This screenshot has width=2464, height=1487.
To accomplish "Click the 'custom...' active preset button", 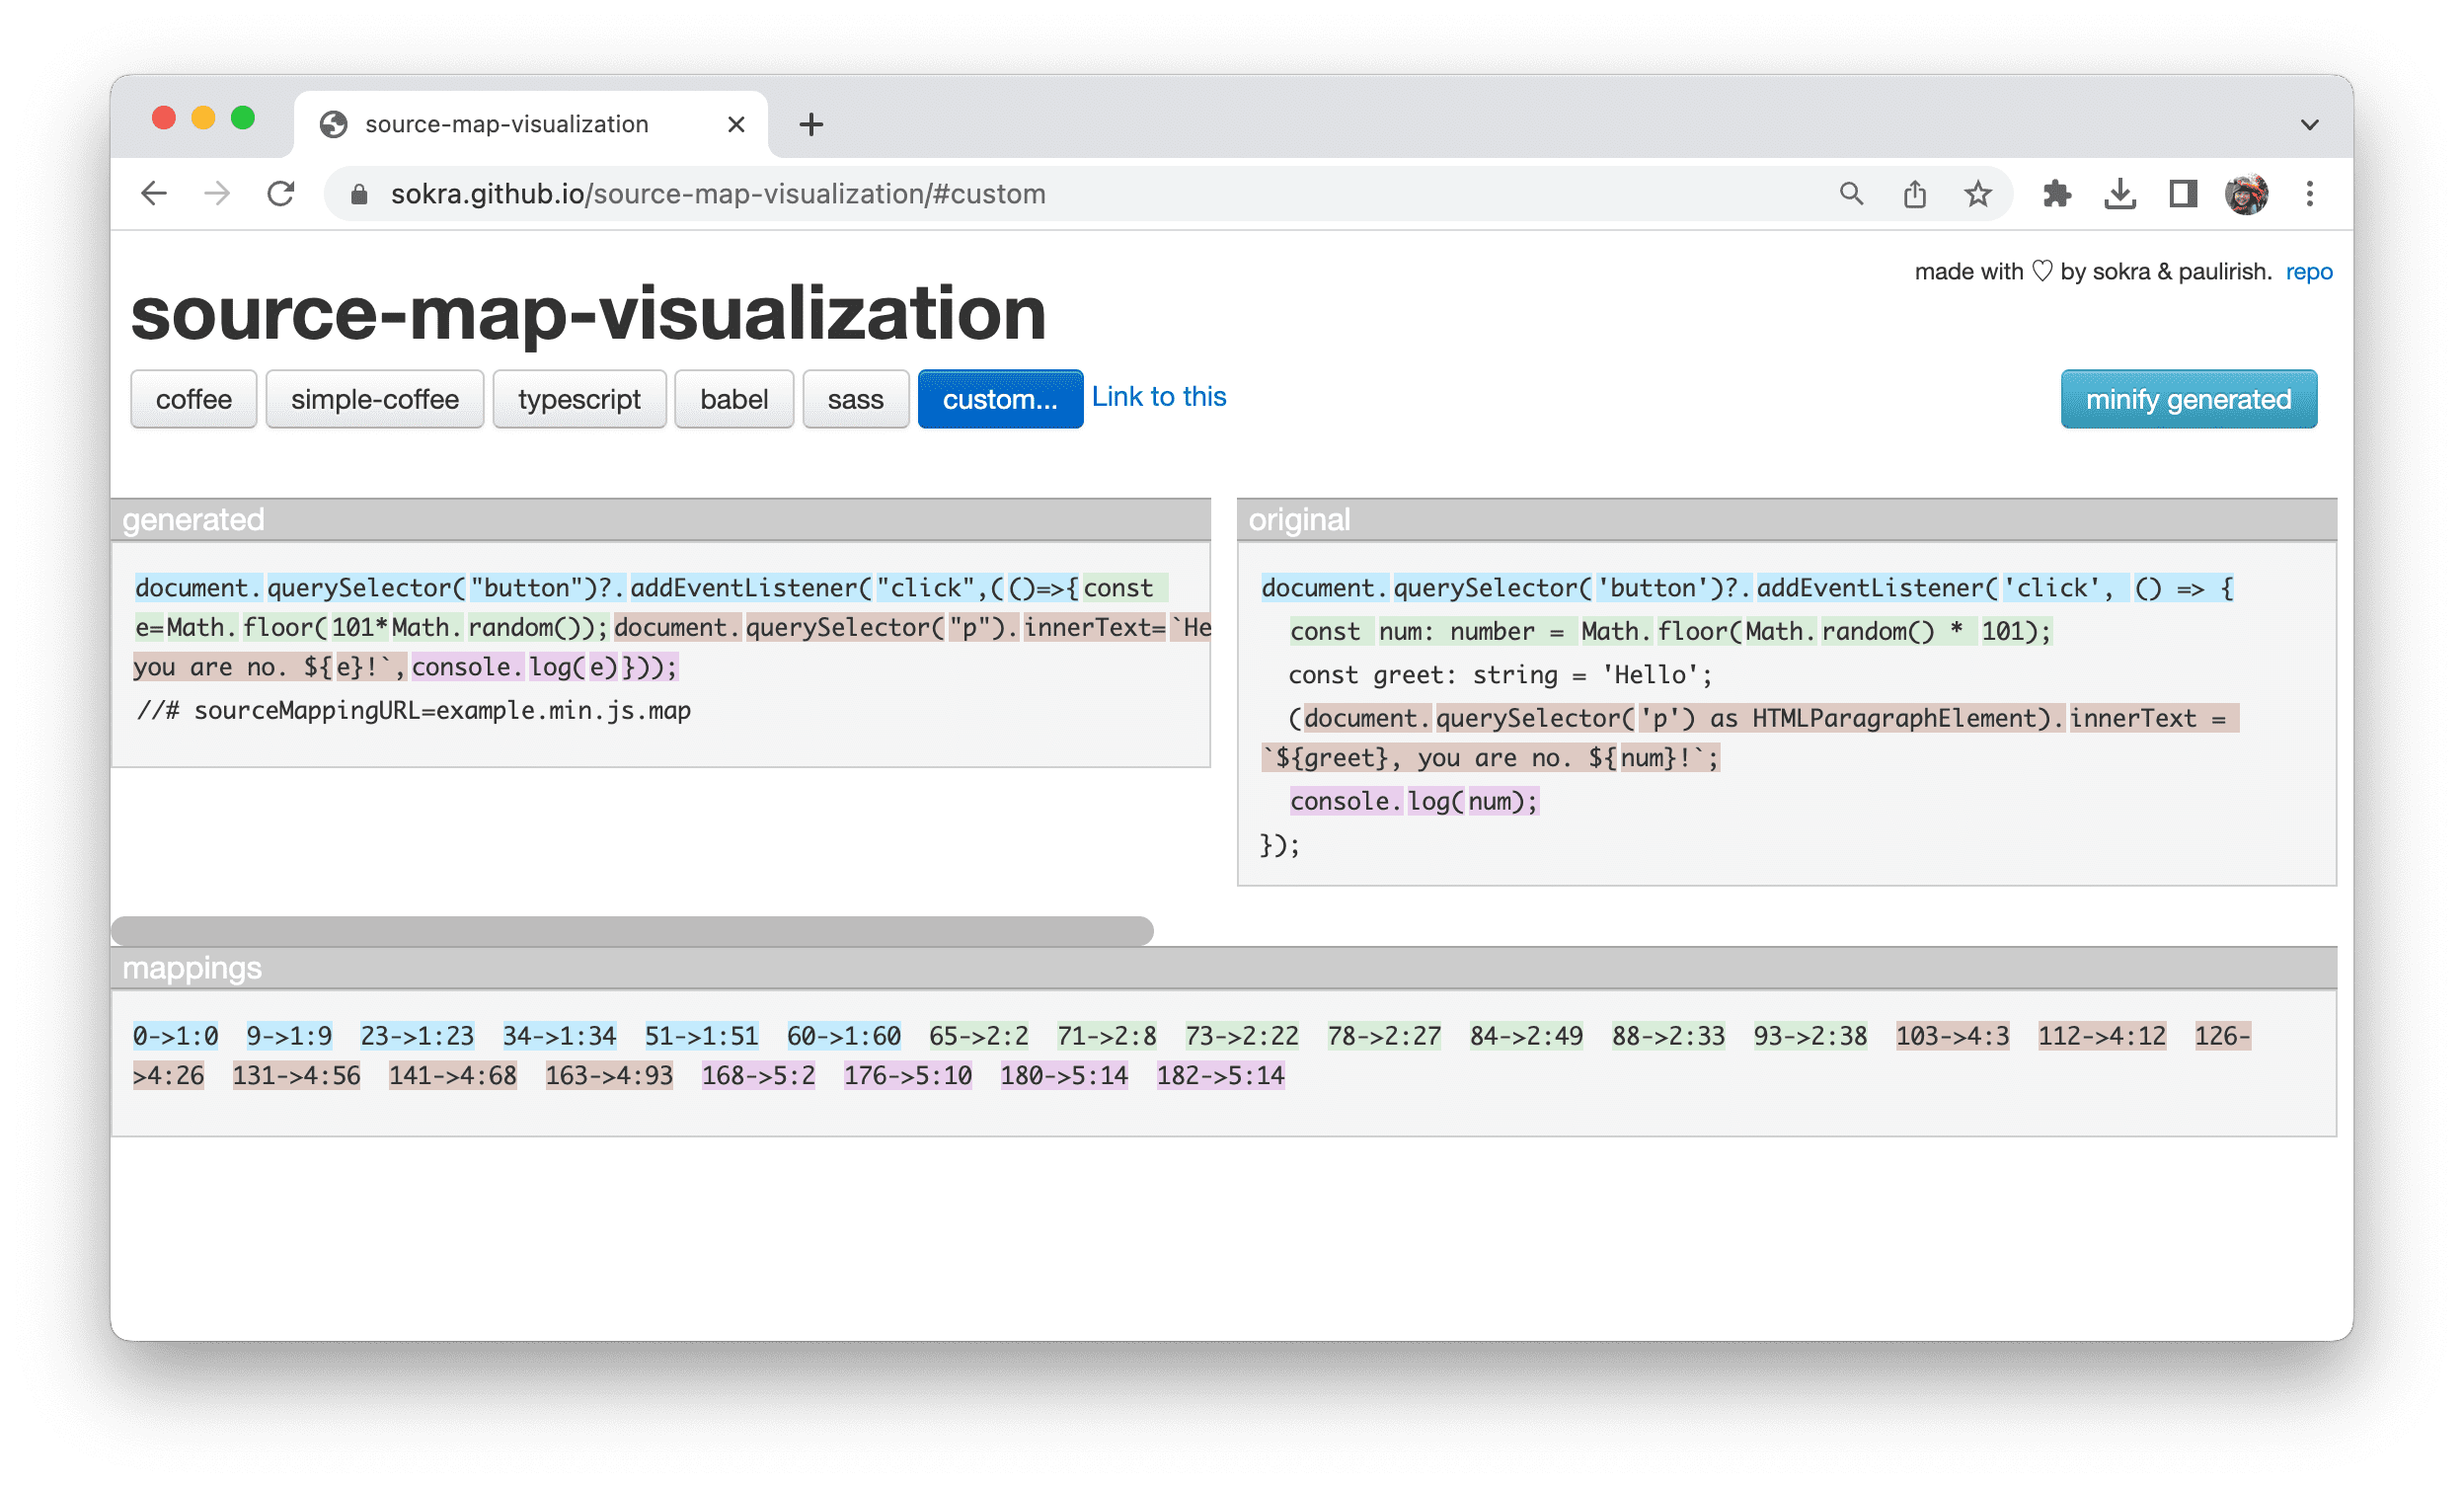I will tap(996, 398).
